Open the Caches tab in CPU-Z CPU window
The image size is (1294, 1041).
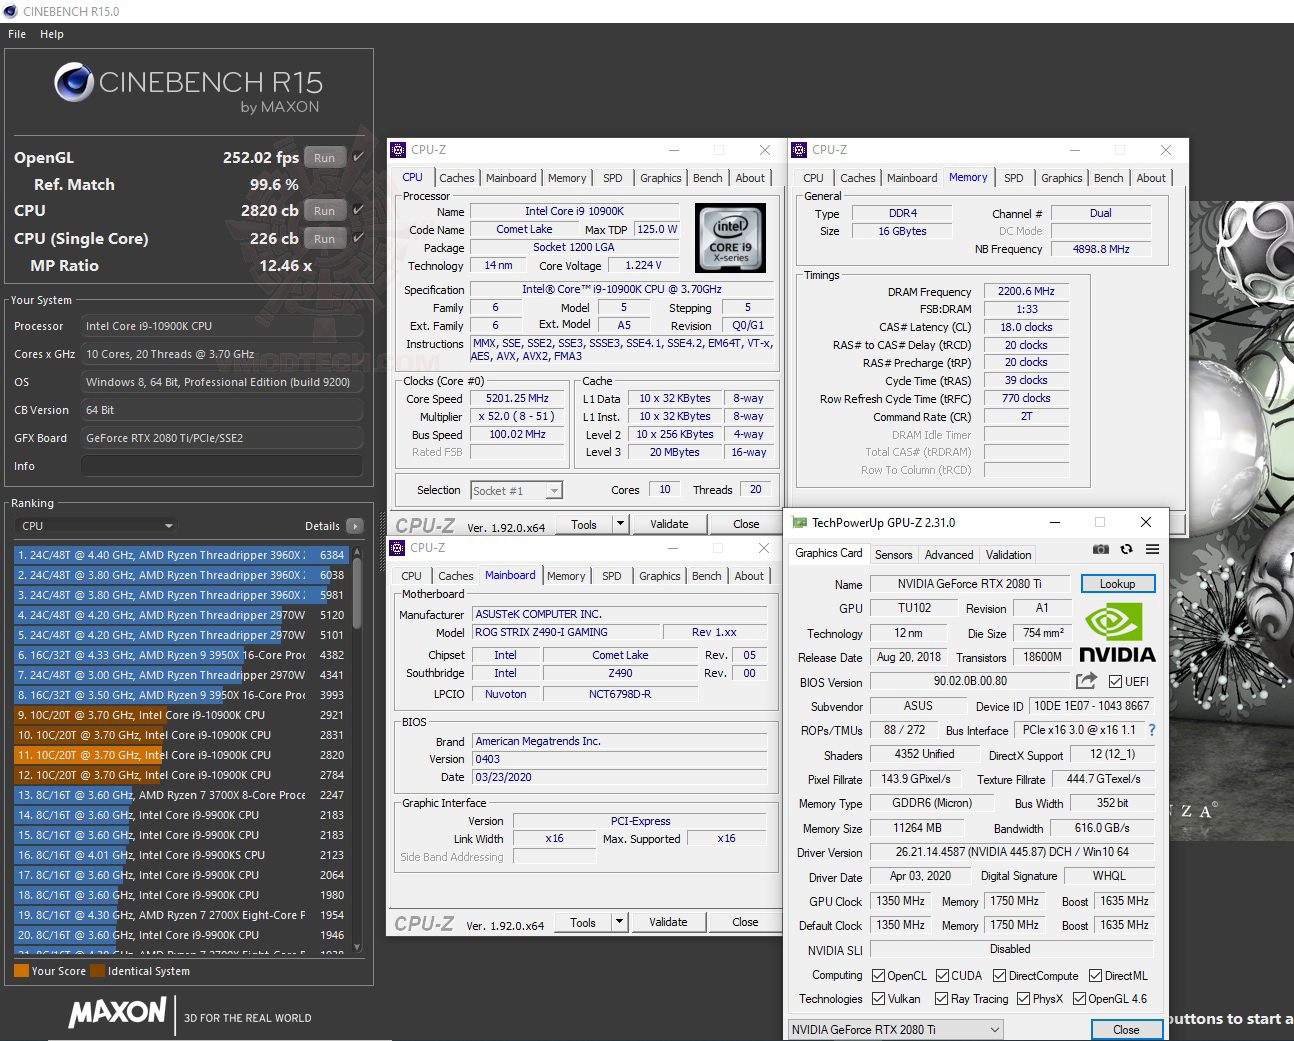click(x=456, y=178)
